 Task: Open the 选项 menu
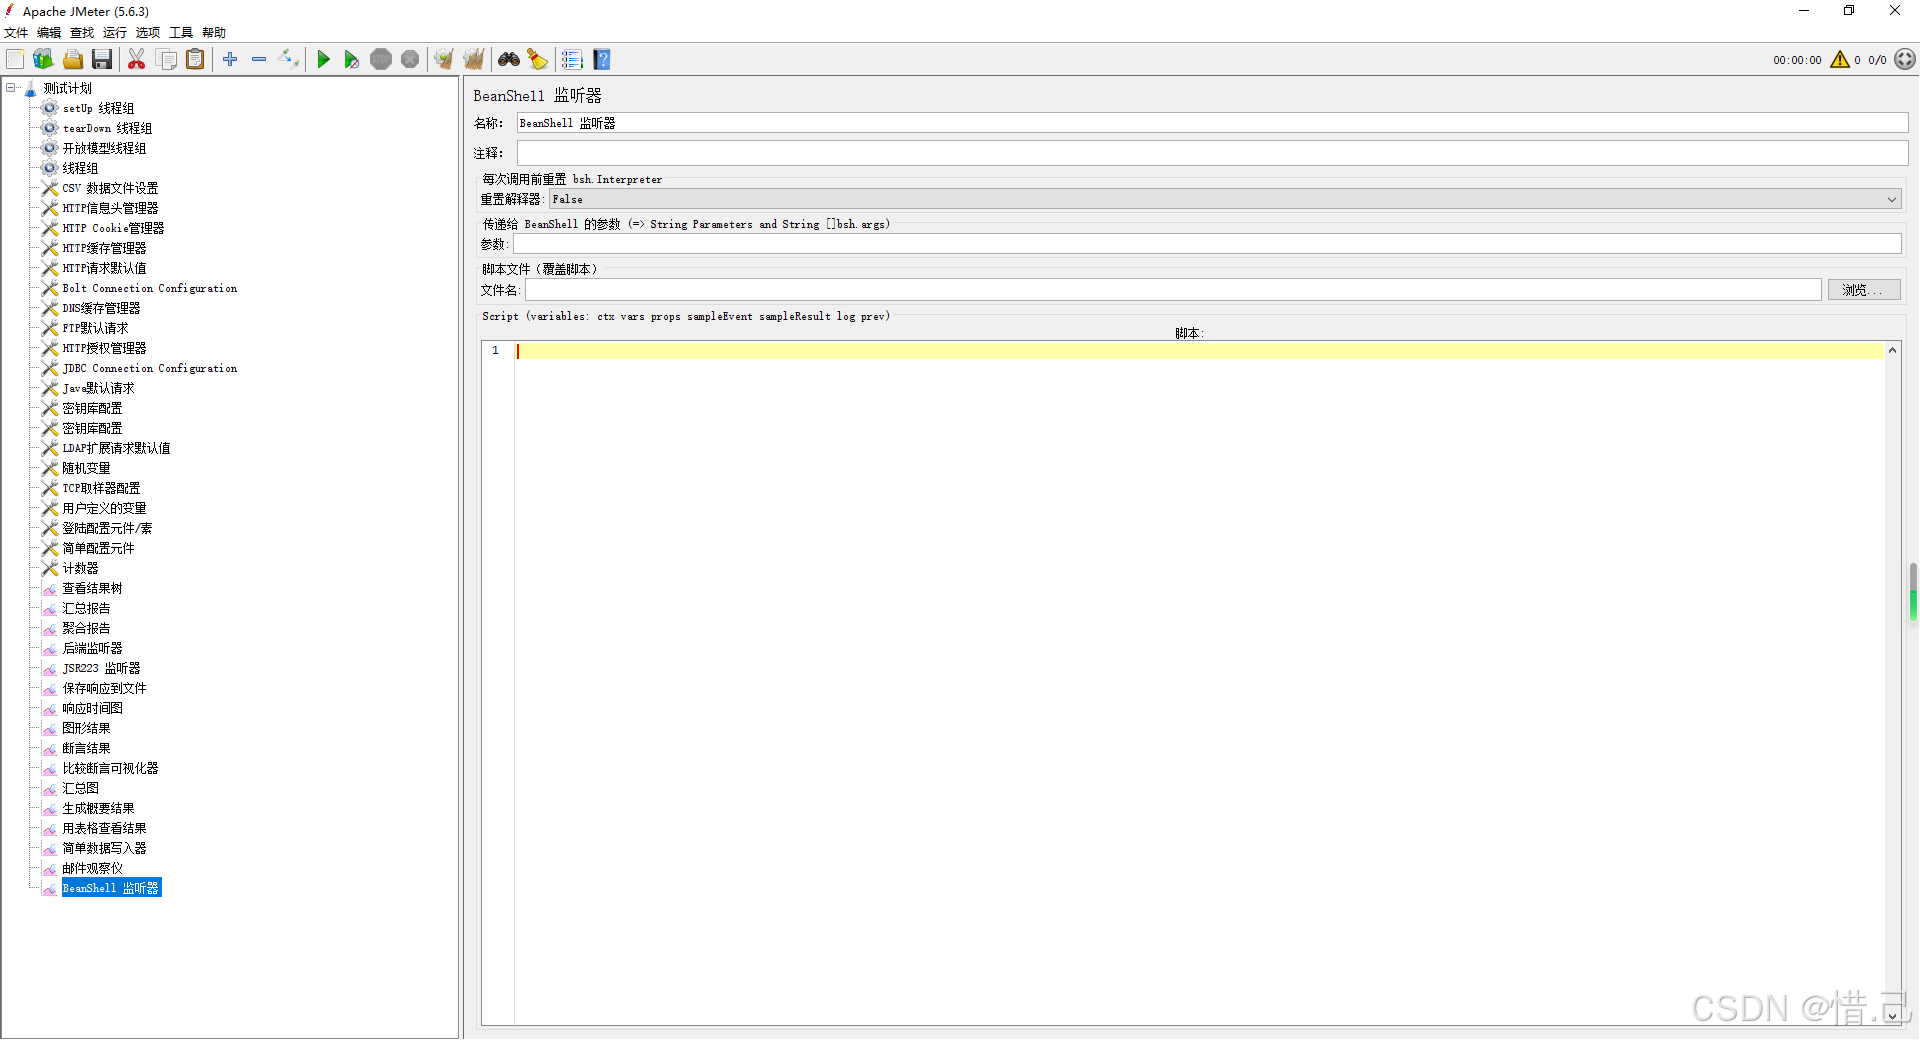(148, 33)
